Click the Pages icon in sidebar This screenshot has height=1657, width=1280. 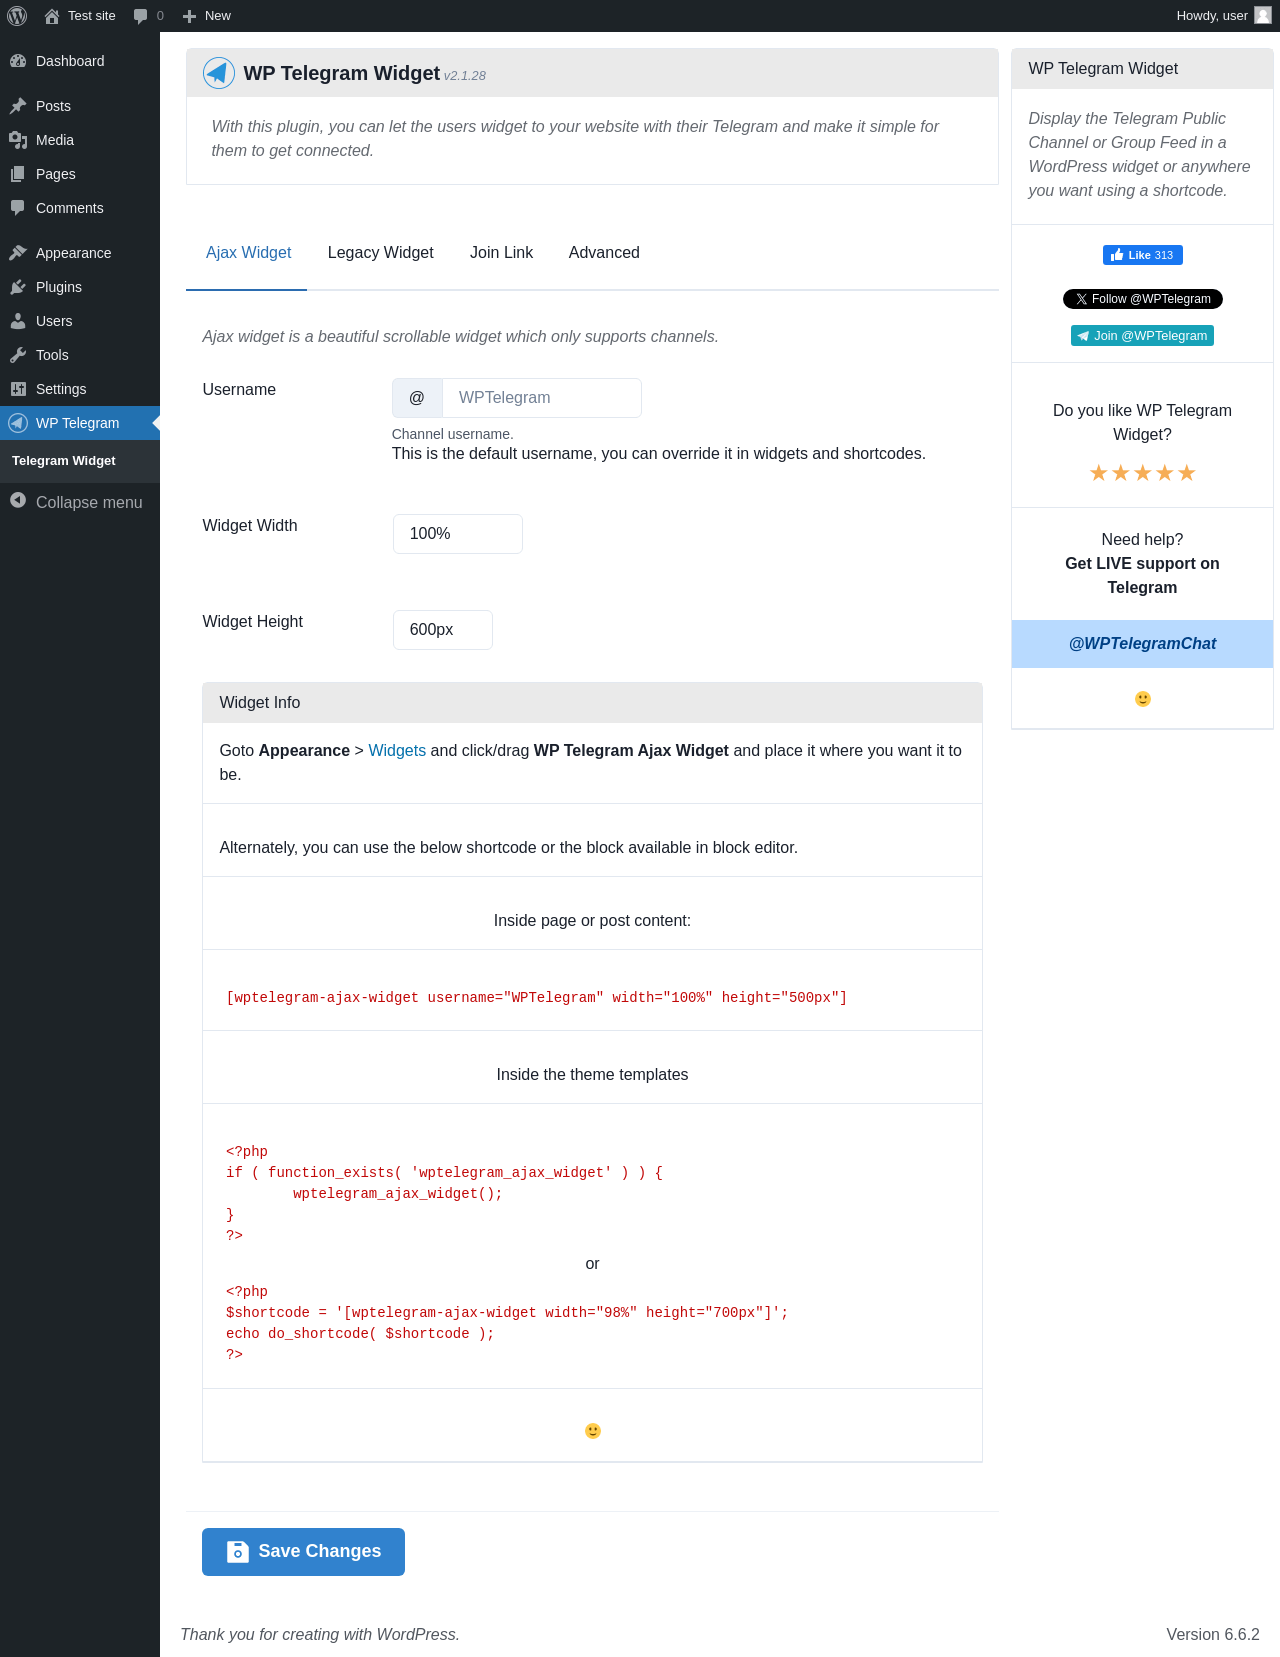point(18,174)
